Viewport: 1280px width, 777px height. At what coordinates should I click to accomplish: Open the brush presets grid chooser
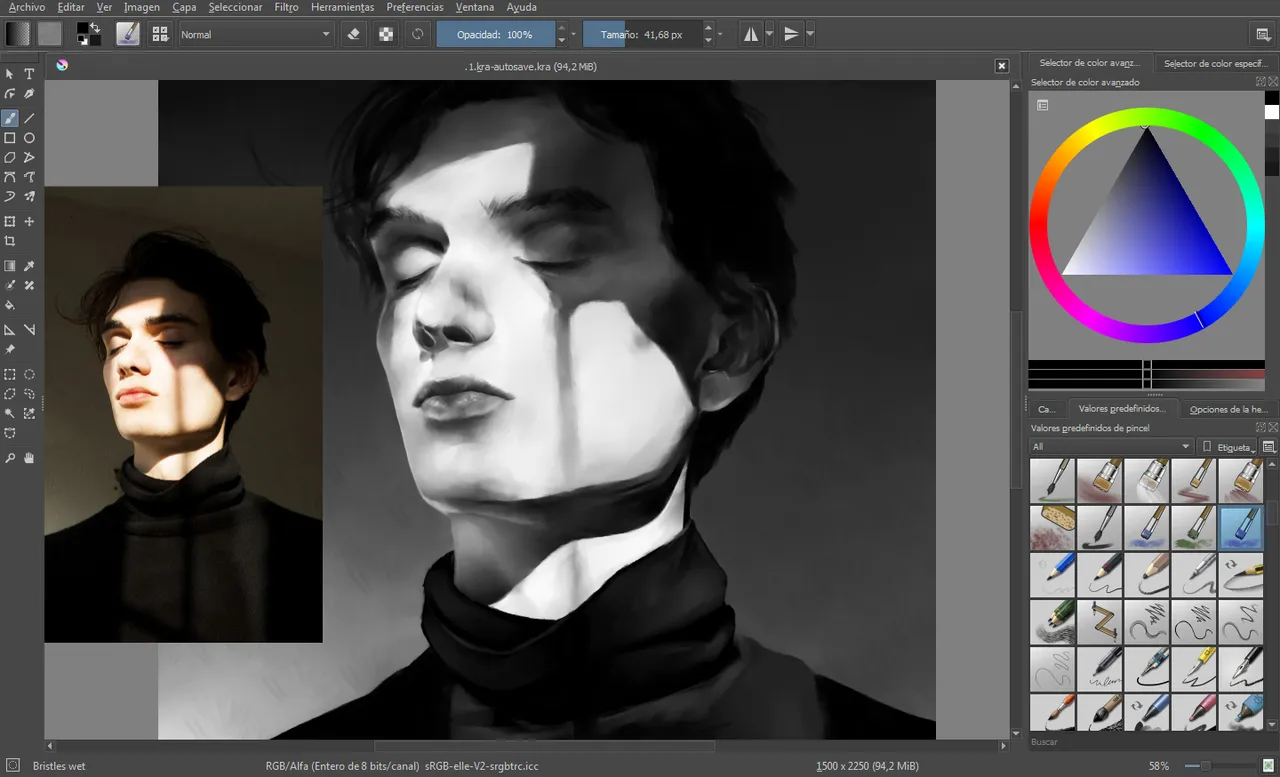coord(160,34)
